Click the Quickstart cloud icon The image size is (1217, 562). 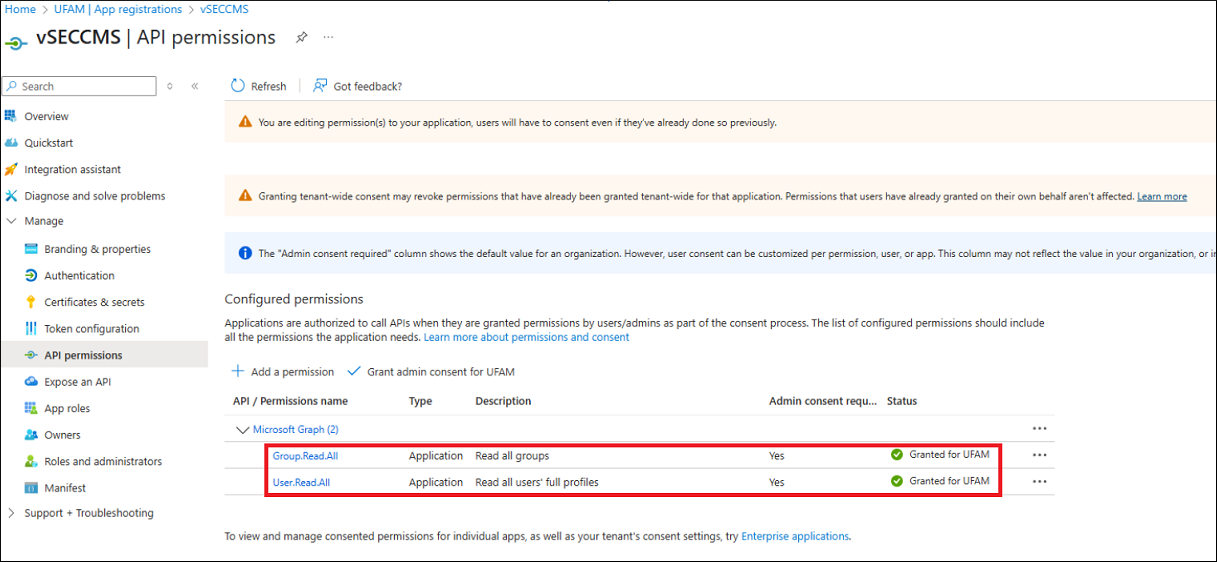click(11, 143)
